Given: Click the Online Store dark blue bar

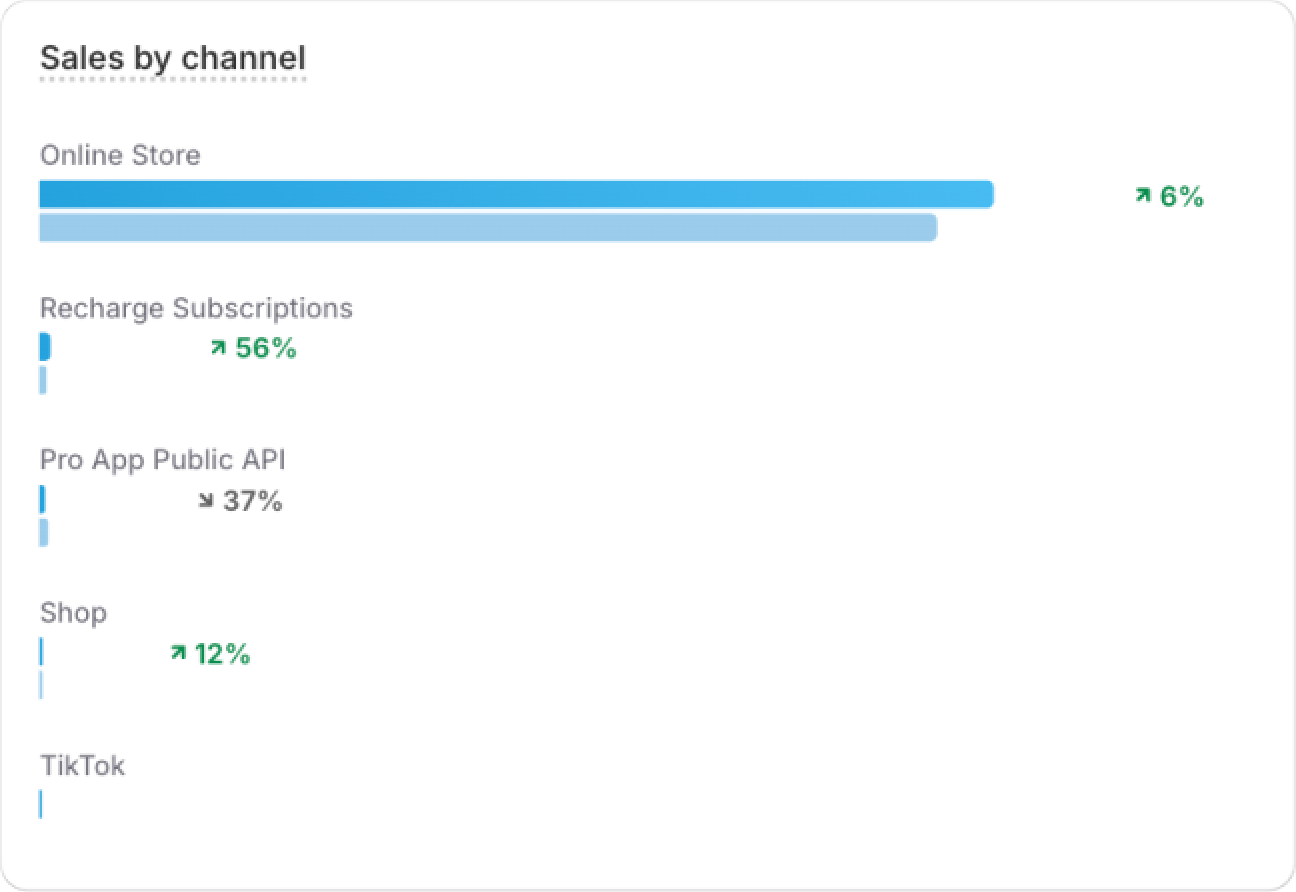Looking at the screenshot, I should point(516,194).
